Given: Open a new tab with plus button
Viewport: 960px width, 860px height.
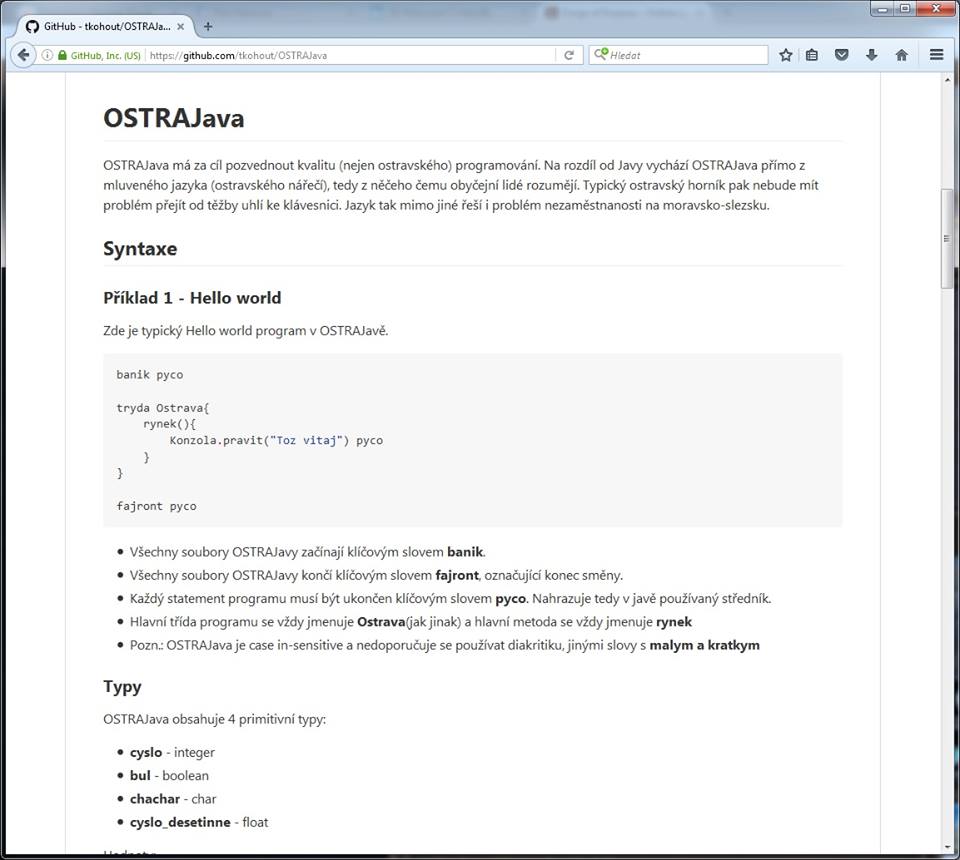Looking at the screenshot, I should [208, 26].
